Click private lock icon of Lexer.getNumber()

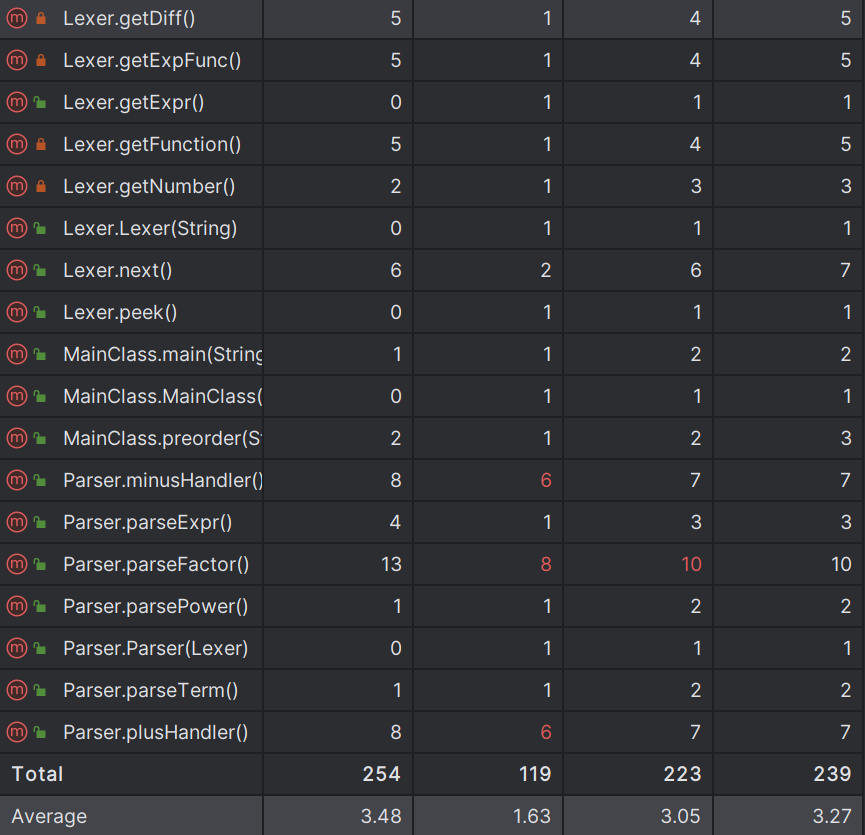41,186
